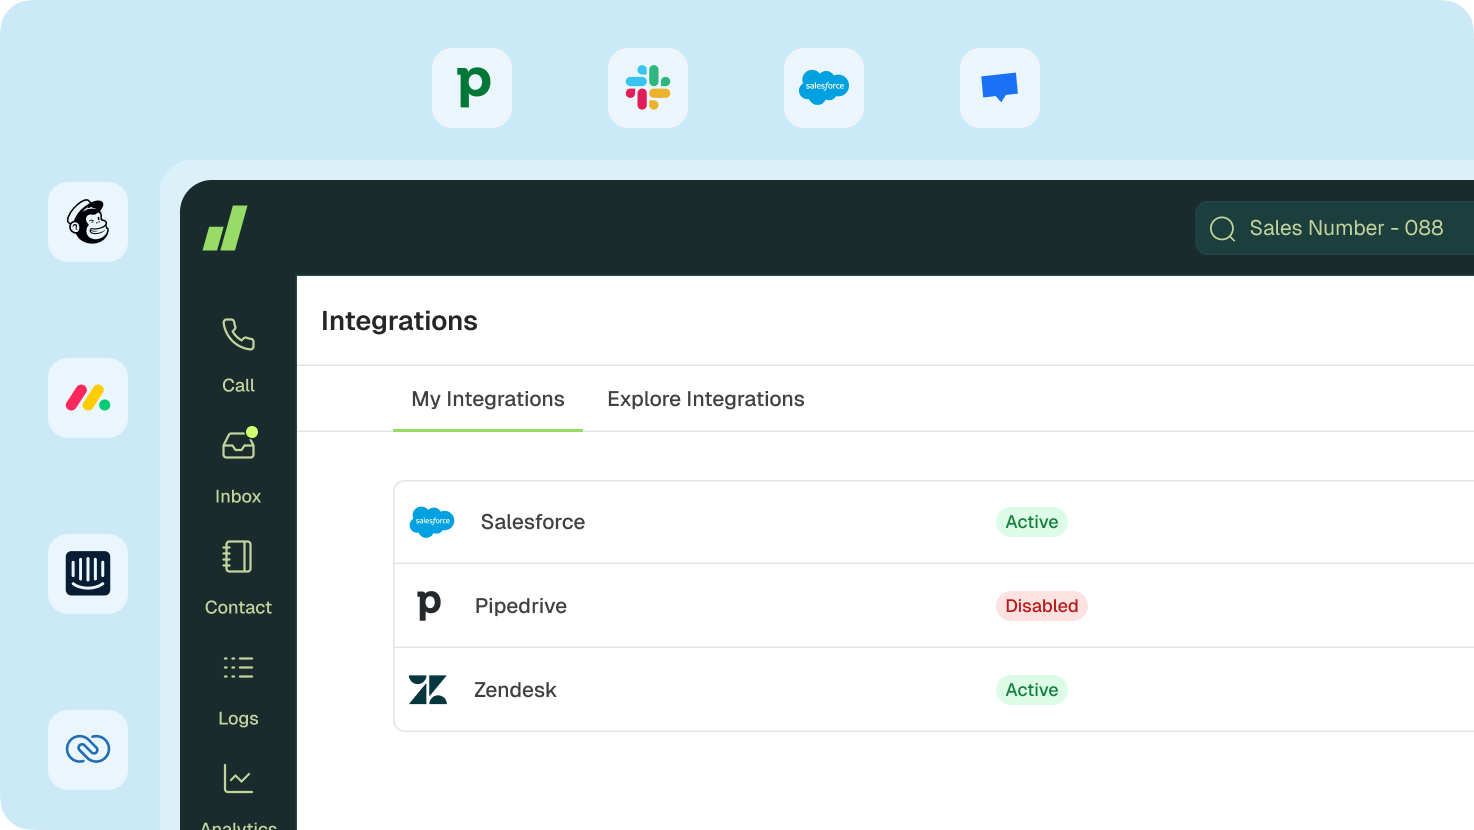This screenshot has height=830, width=1474.
Task: Select the Intercom icon on the left
Action: tap(87, 574)
